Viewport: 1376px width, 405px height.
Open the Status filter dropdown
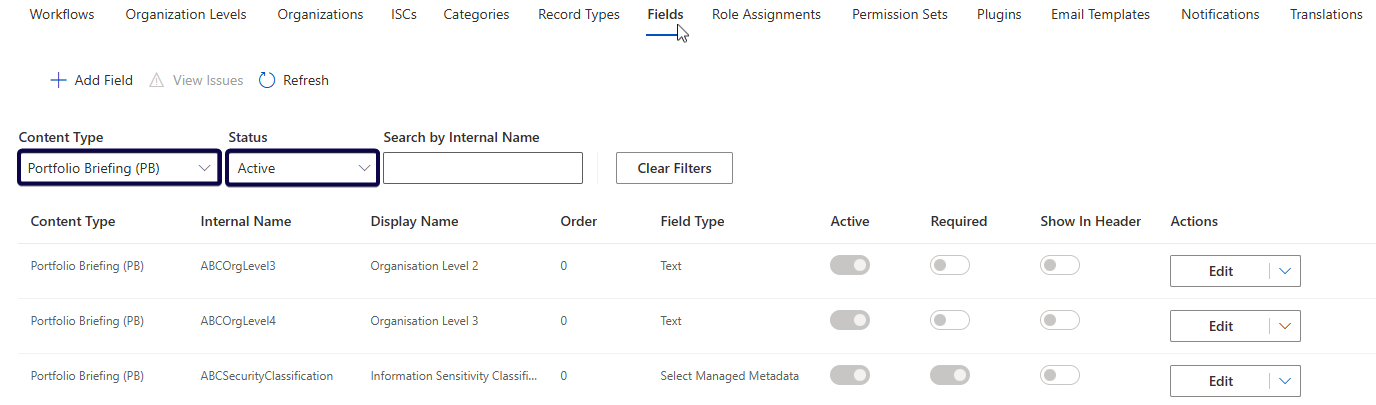pos(302,168)
